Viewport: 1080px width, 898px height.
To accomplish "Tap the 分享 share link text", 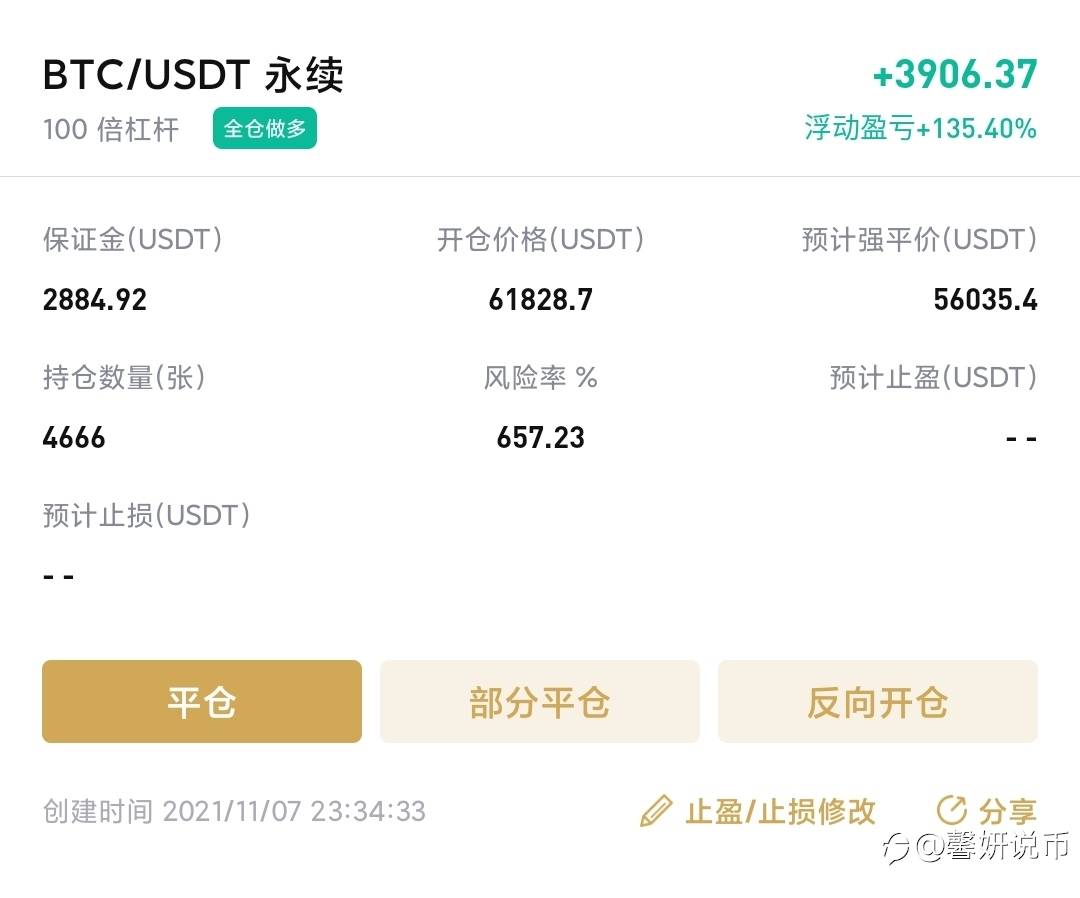I will 1008,811.
